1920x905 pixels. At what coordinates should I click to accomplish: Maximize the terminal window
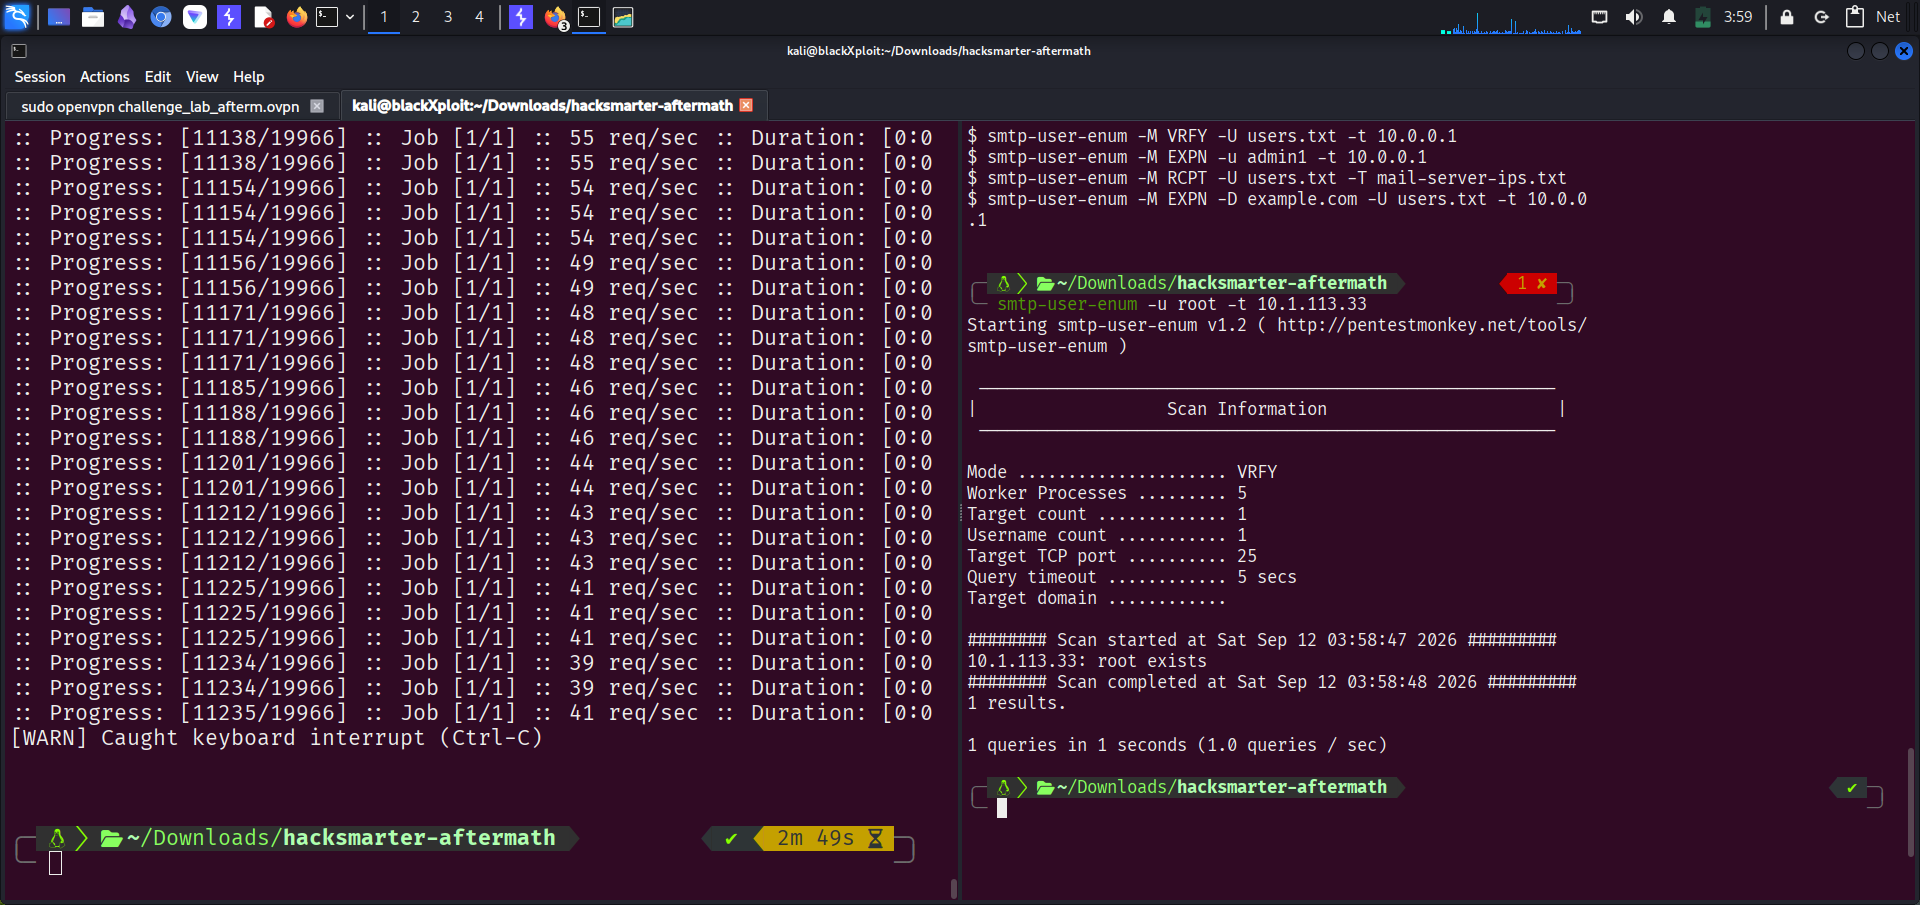point(1880,51)
